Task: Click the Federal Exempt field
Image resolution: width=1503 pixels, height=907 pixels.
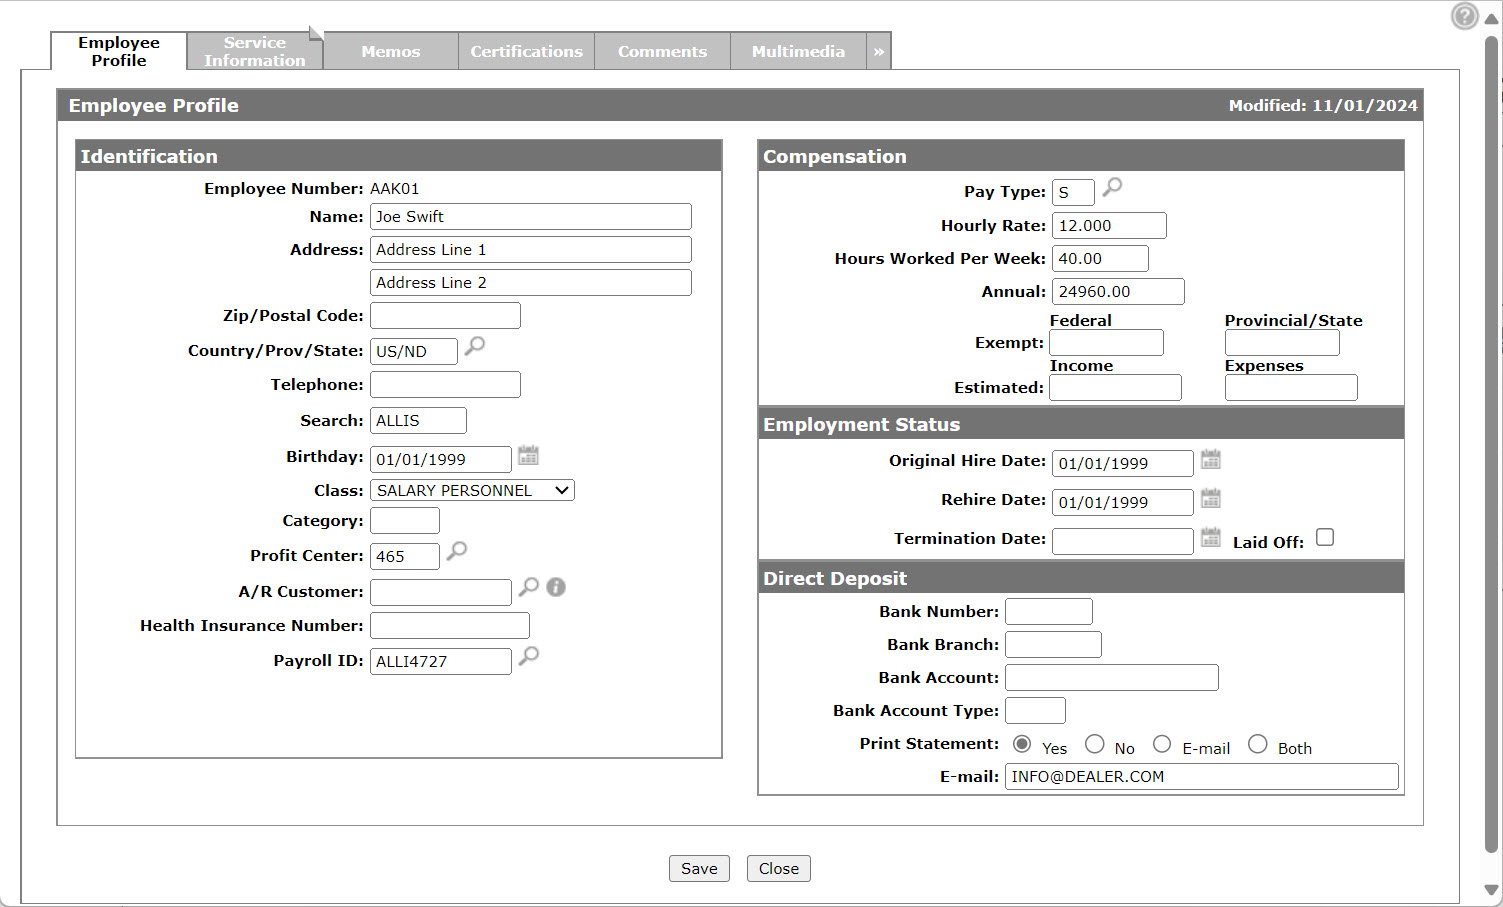Action: [x=1106, y=342]
